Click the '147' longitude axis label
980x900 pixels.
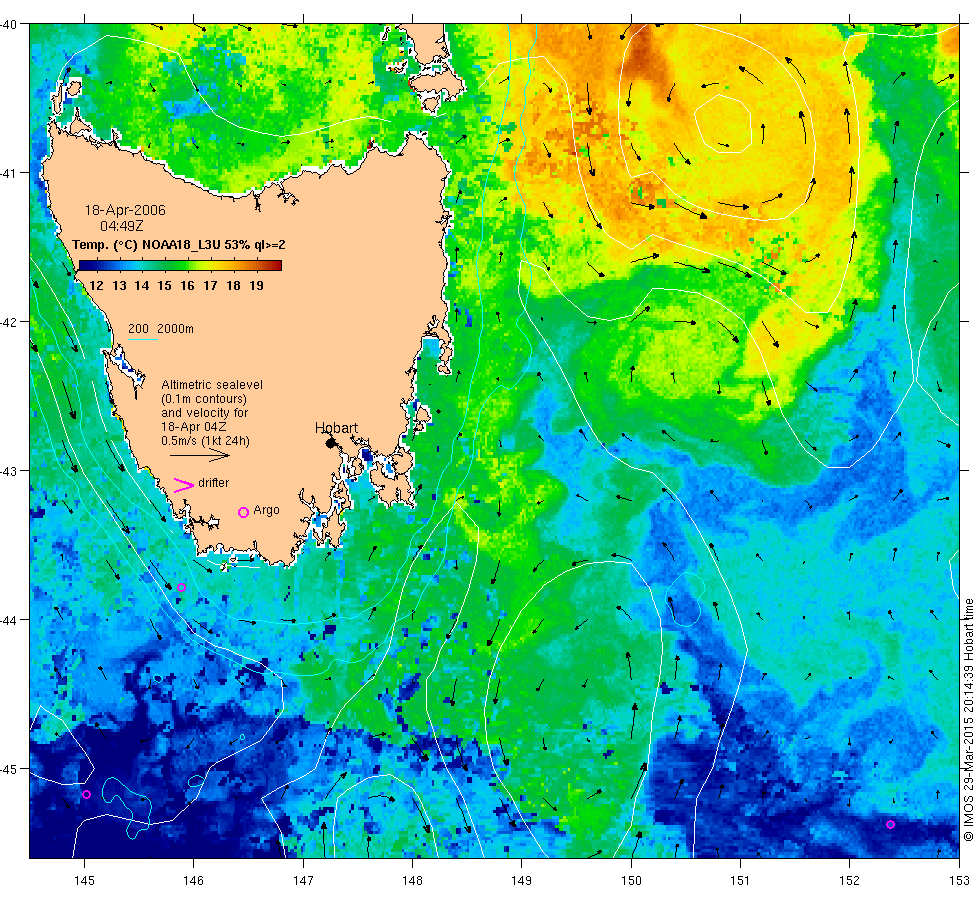coord(303,881)
